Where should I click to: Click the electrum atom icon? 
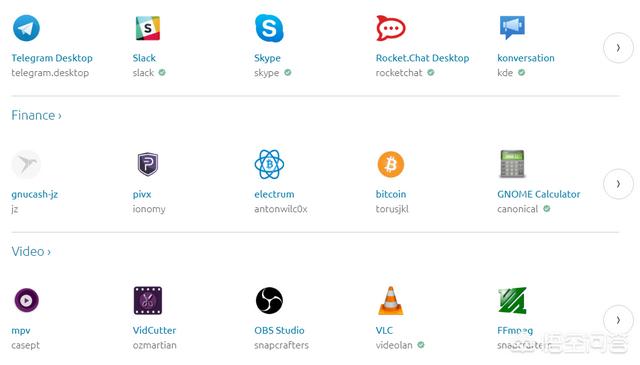tap(269, 164)
